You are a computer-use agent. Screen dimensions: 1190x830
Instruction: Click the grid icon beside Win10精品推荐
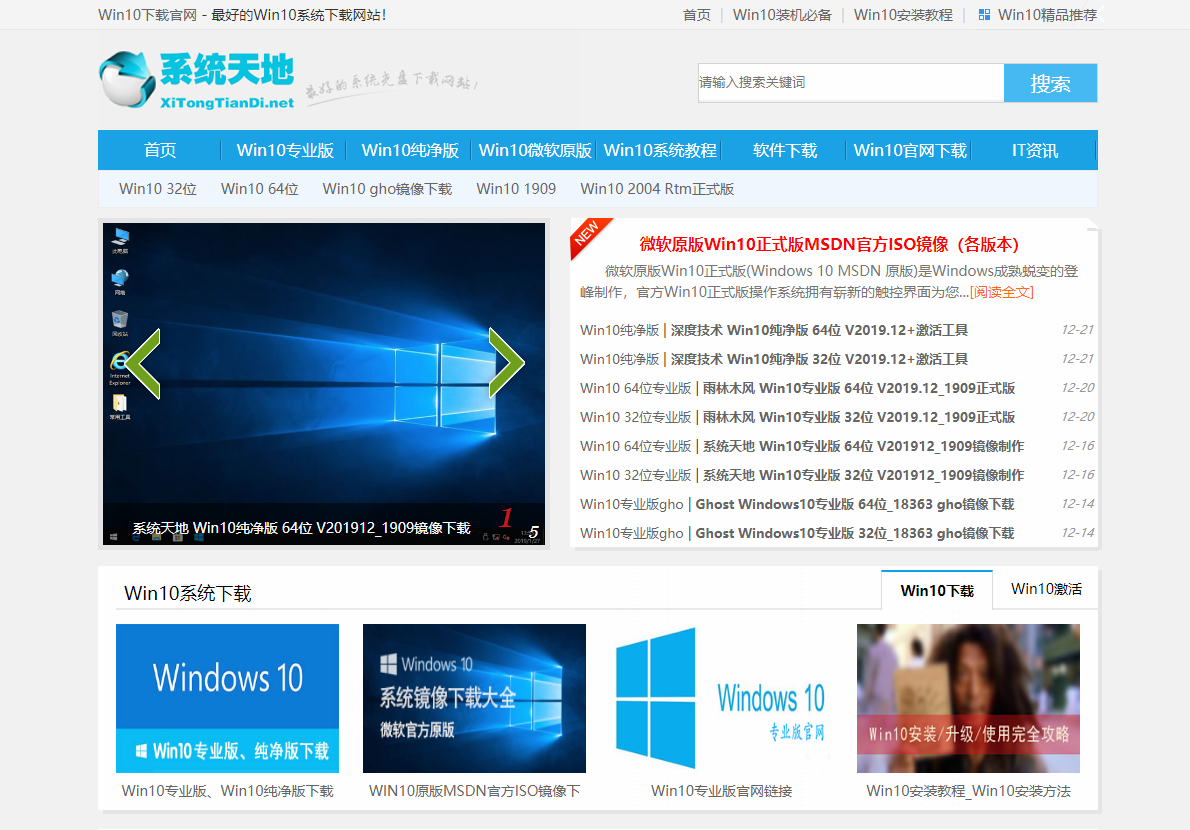(x=984, y=14)
